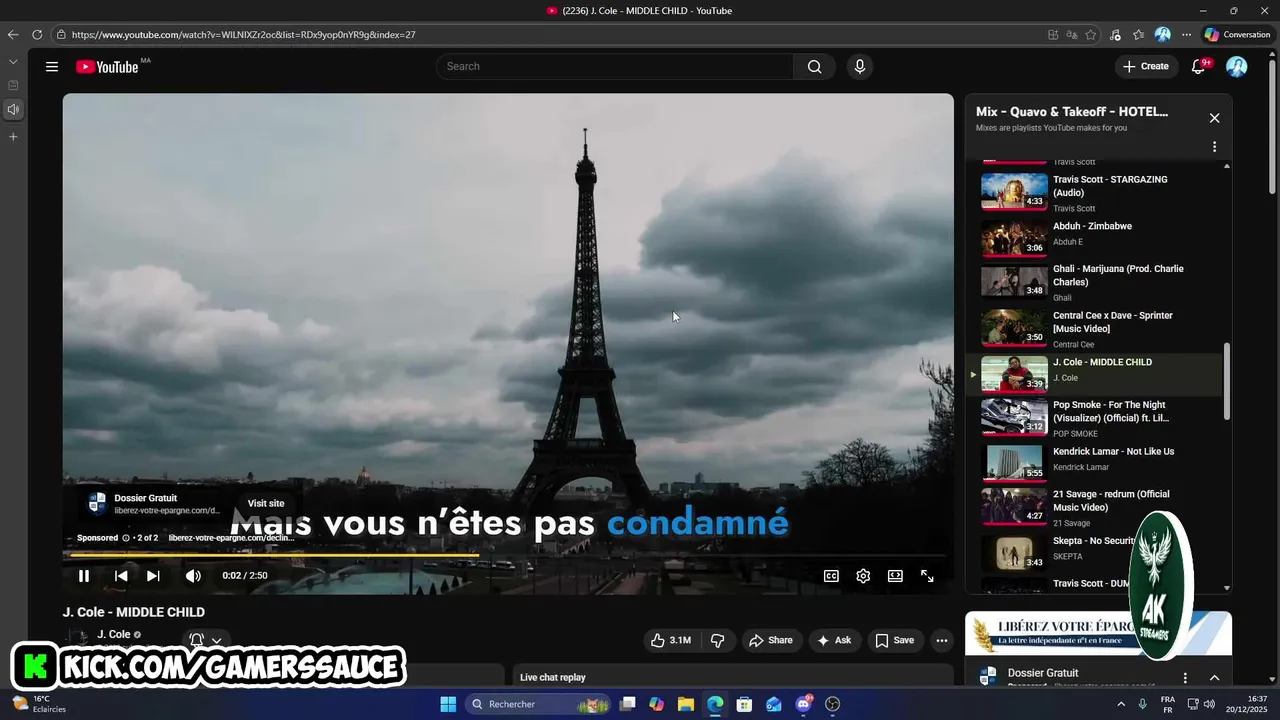
Task: Click the search magnifier button
Action: pyautogui.click(x=814, y=67)
